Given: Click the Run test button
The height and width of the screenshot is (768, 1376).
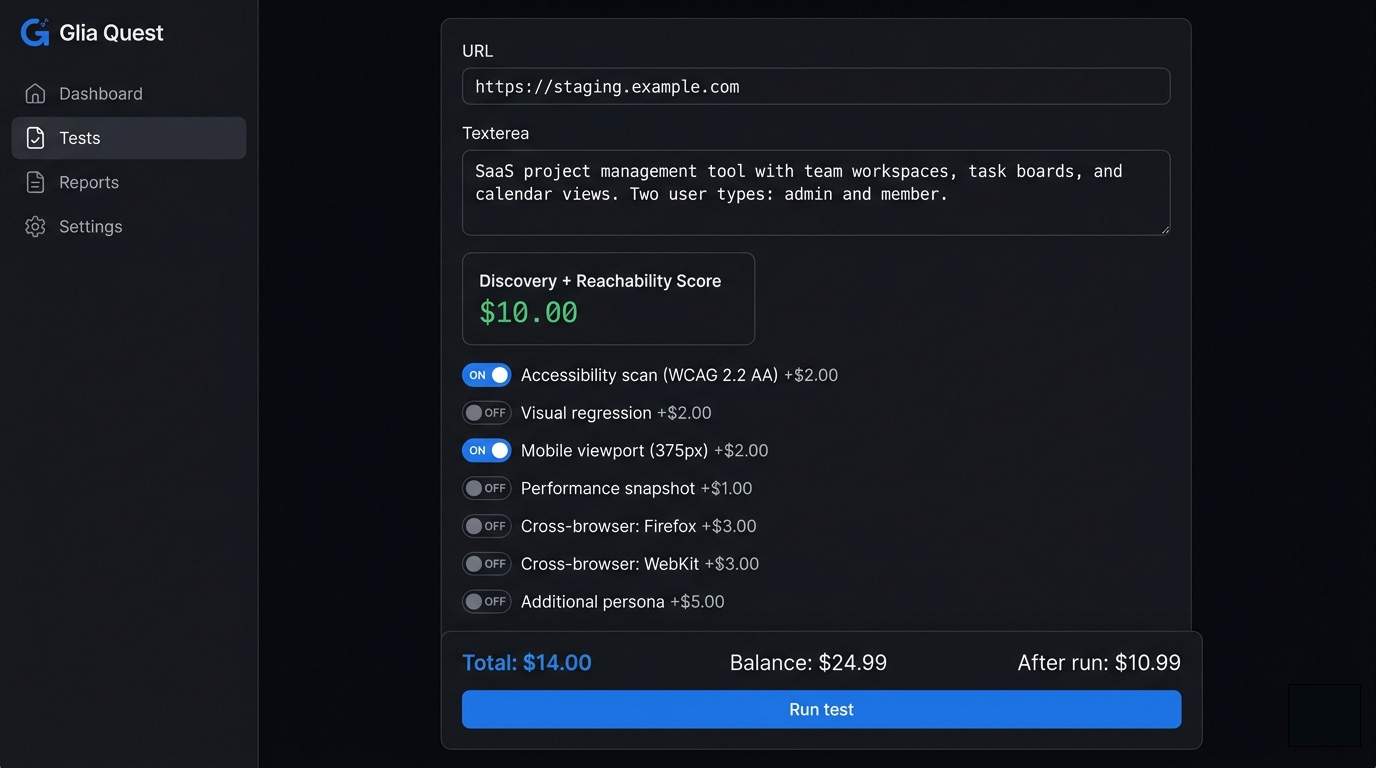Looking at the screenshot, I should (x=821, y=709).
